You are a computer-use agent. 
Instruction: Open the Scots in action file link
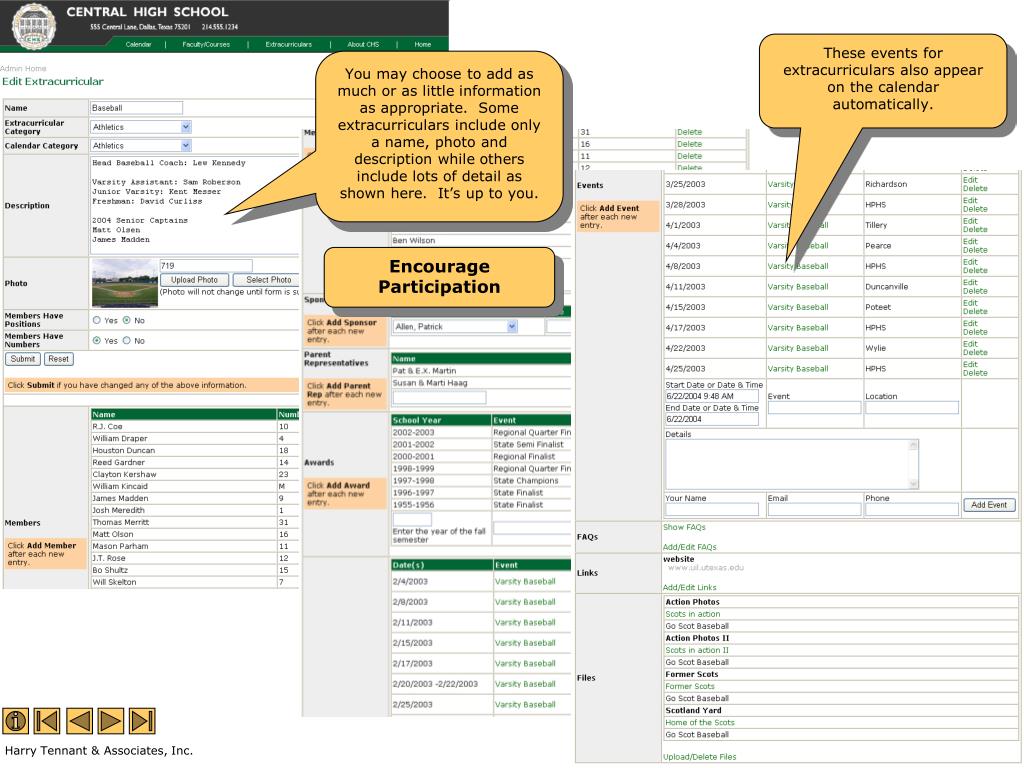click(693, 614)
